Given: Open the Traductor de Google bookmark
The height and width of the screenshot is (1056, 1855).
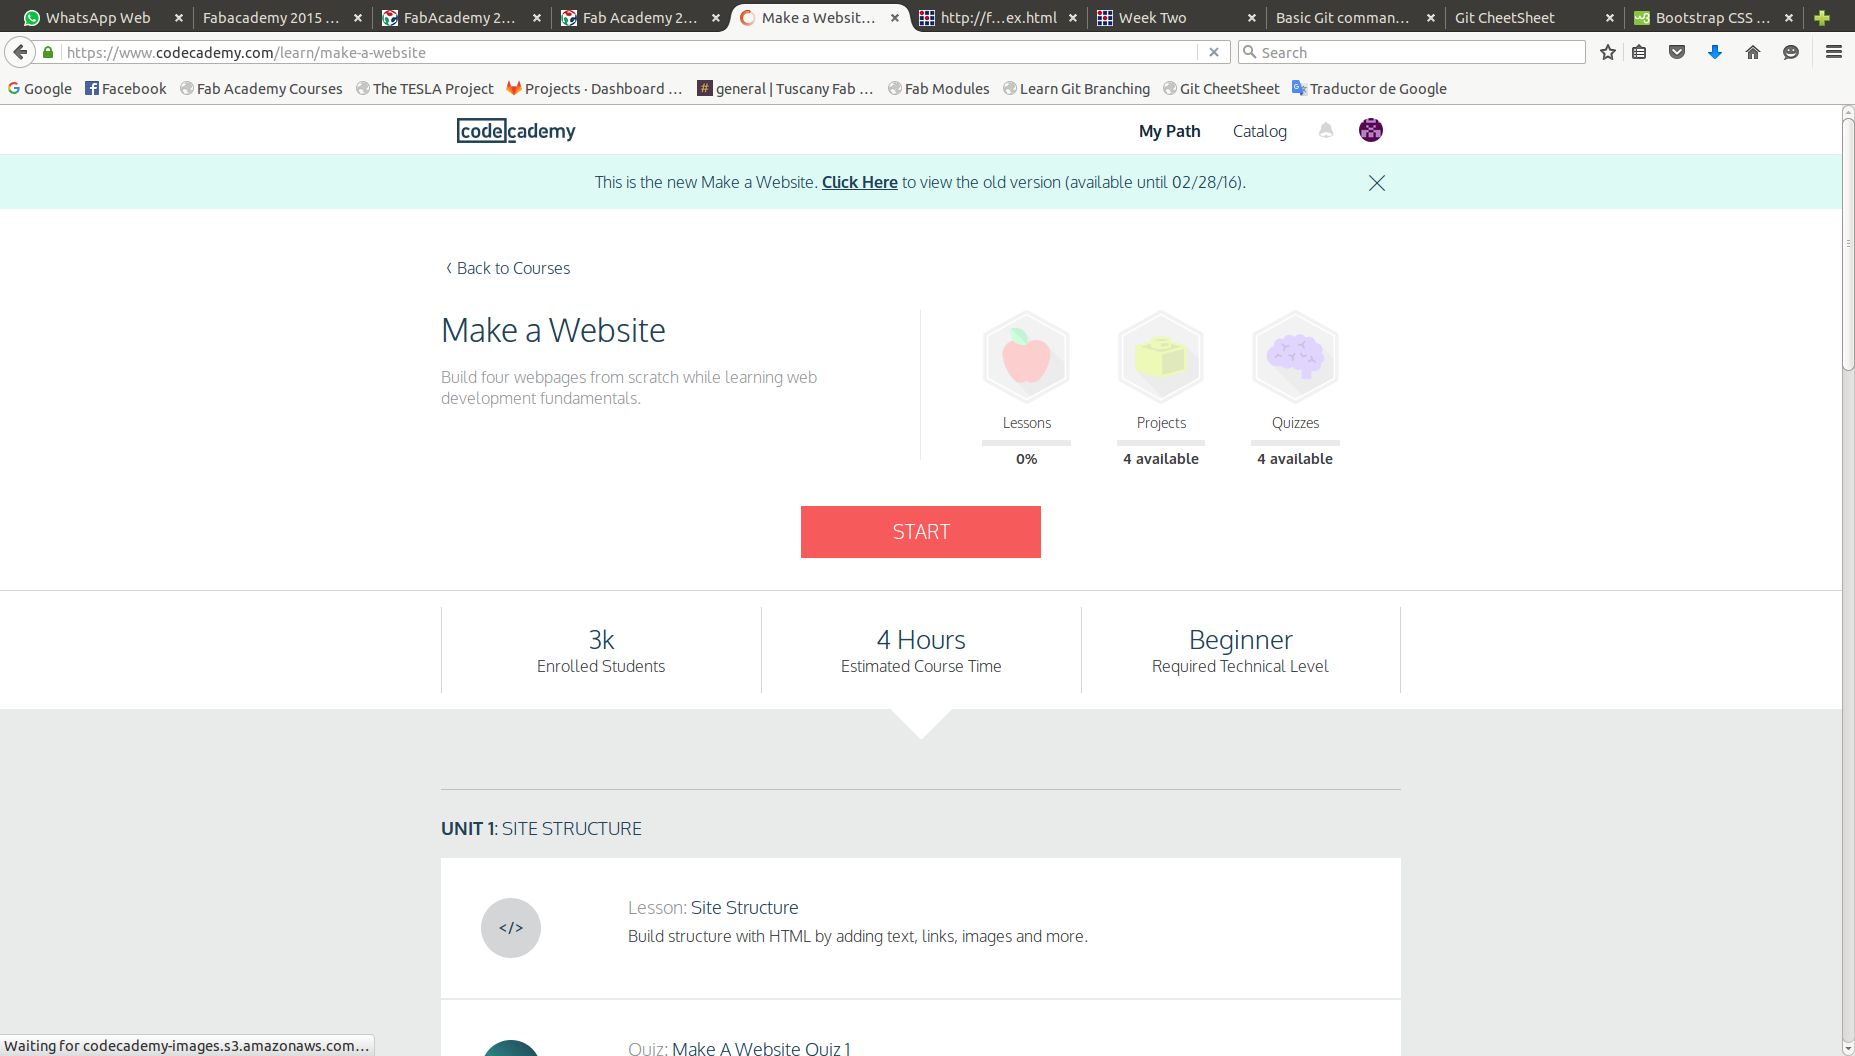Looking at the screenshot, I should point(1369,89).
